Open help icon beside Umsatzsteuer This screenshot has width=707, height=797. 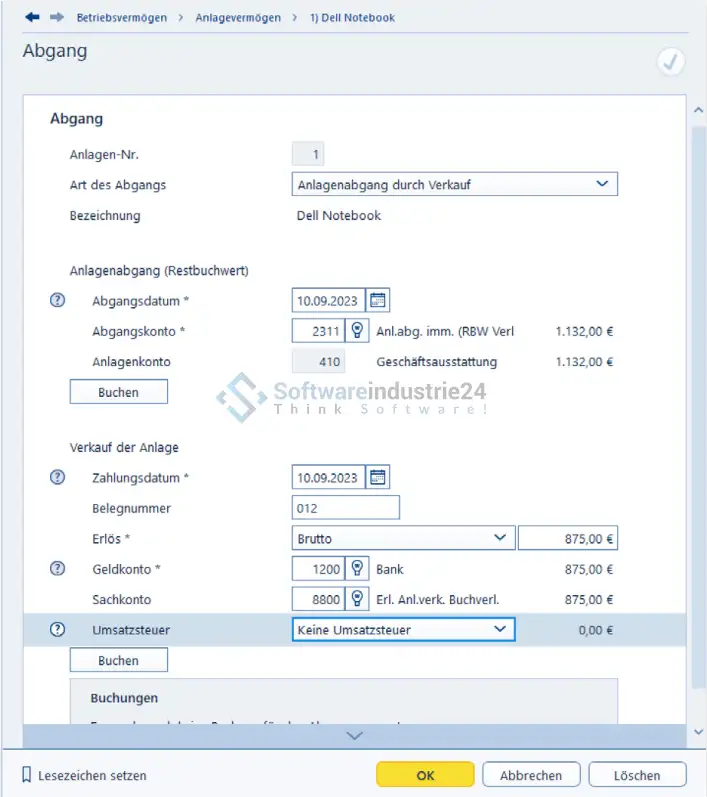(x=57, y=629)
